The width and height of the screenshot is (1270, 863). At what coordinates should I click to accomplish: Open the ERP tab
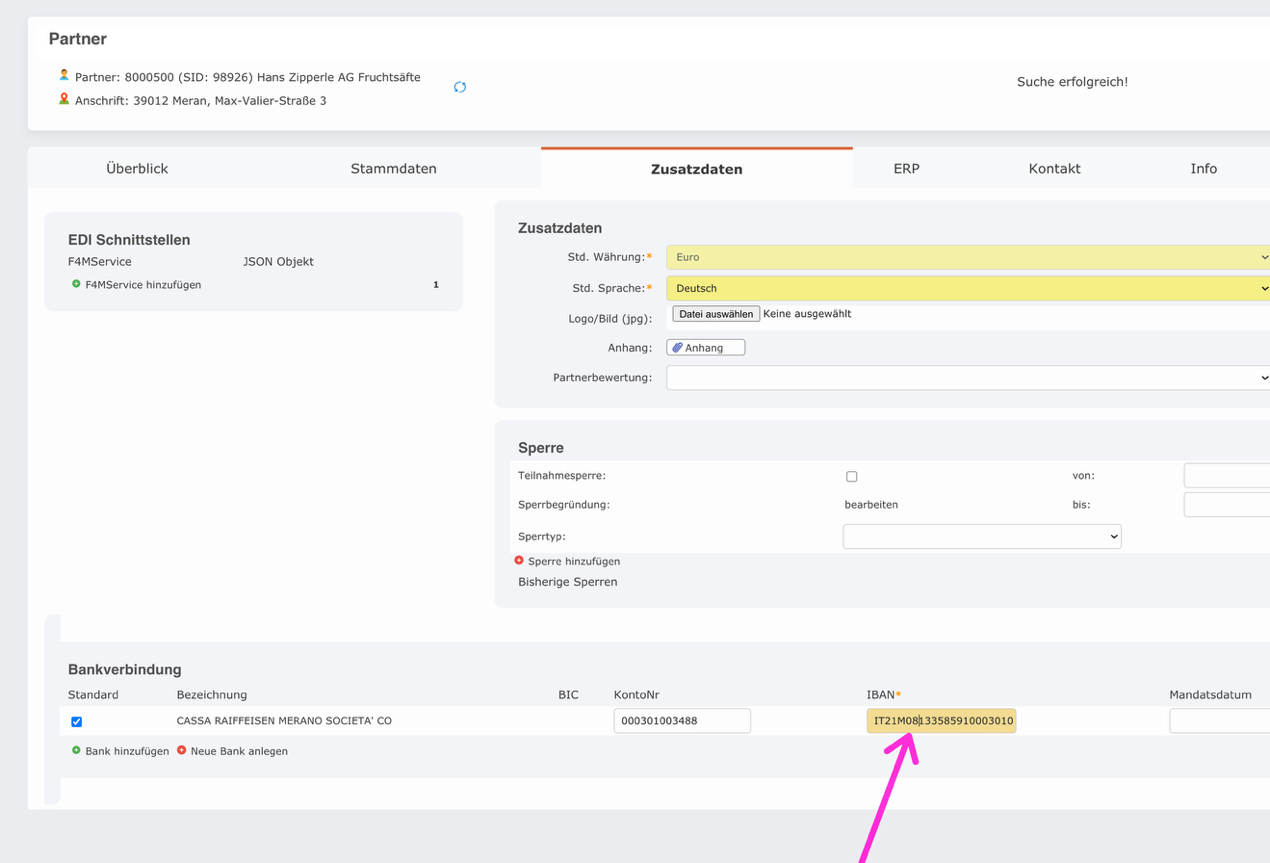pyautogui.click(x=906, y=169)
